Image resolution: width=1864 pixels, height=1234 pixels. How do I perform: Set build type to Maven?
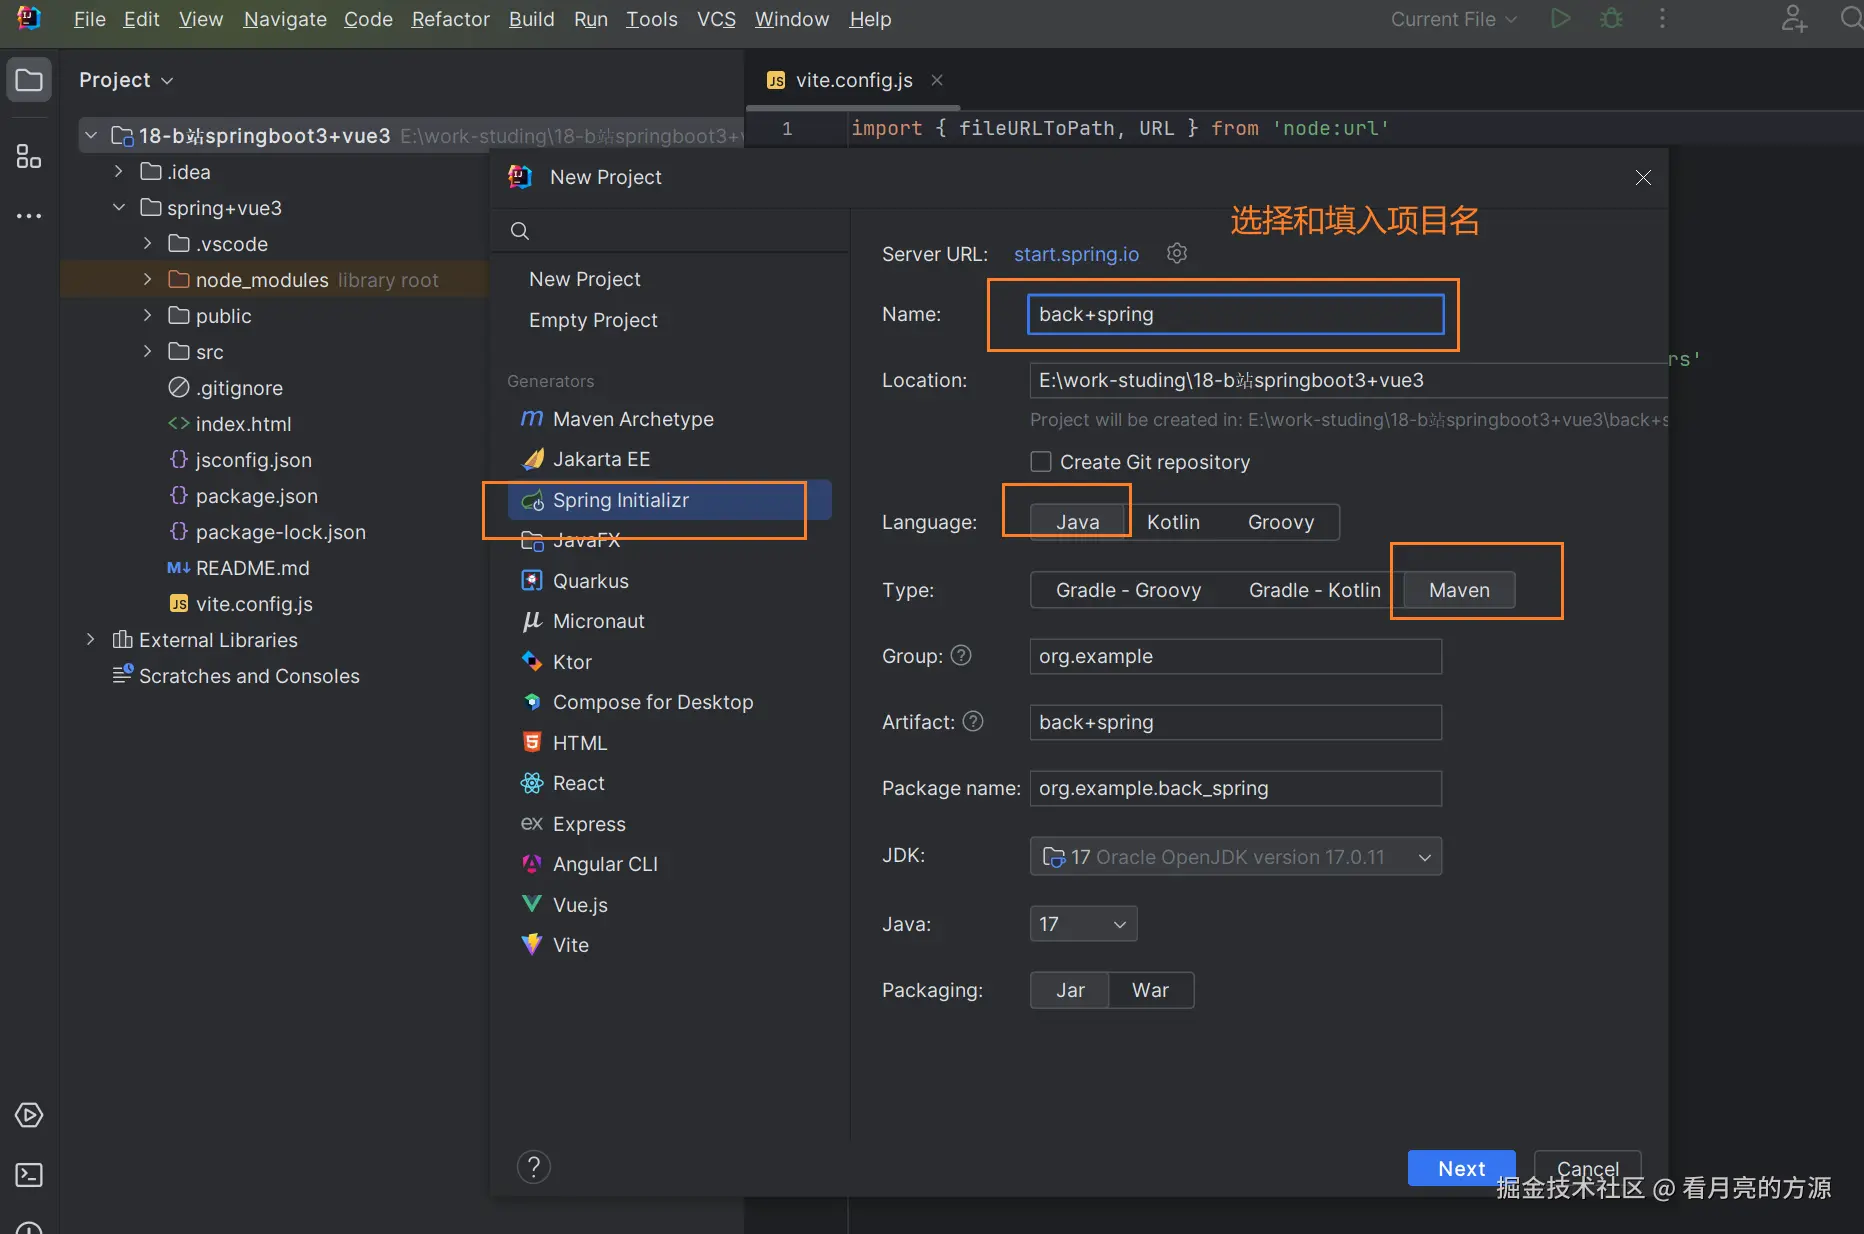[x=1459, y=590]
